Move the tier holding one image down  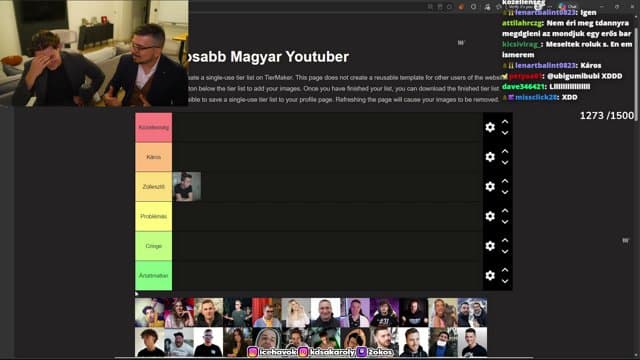coord(505,192)
